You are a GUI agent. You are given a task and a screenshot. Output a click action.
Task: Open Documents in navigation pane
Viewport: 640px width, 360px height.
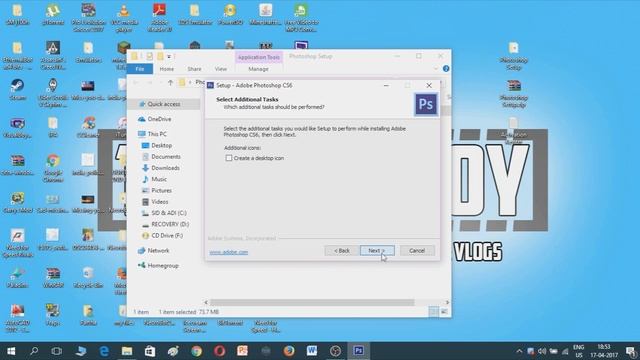click(166, 157)
